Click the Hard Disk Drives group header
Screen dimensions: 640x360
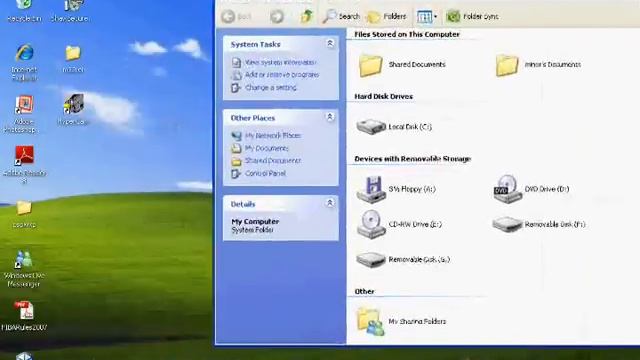click(x=383, y=97)
